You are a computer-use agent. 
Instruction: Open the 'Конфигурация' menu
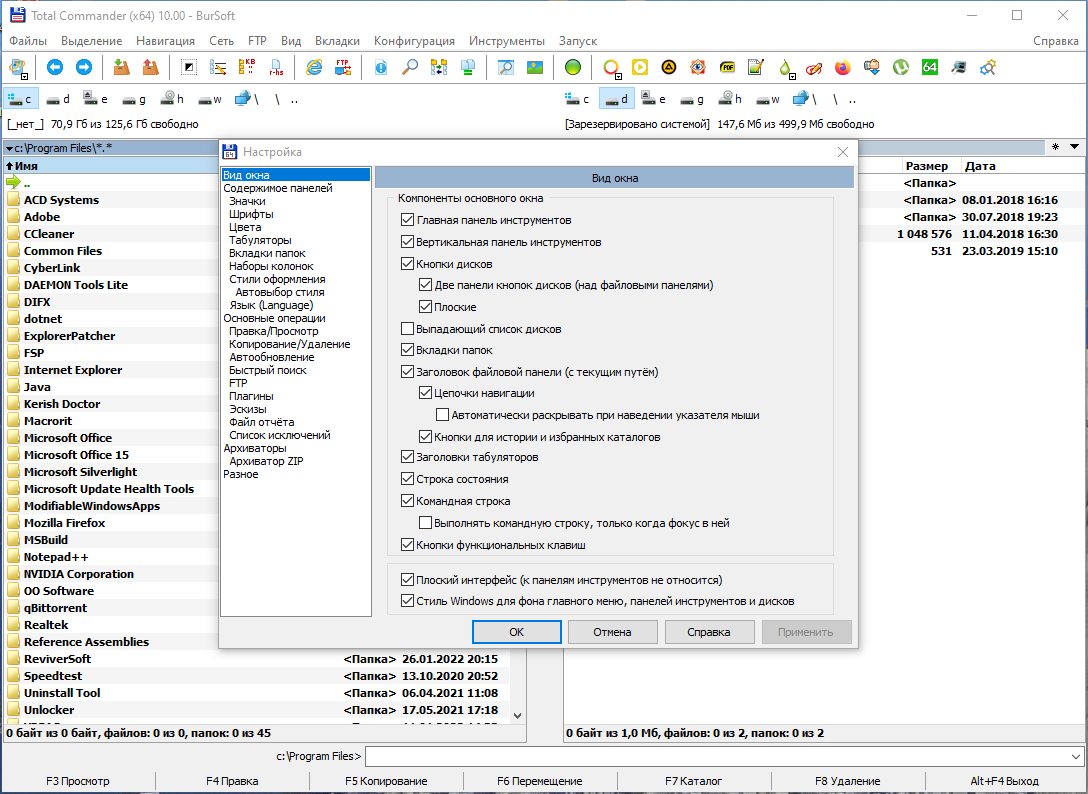(414, 41)
